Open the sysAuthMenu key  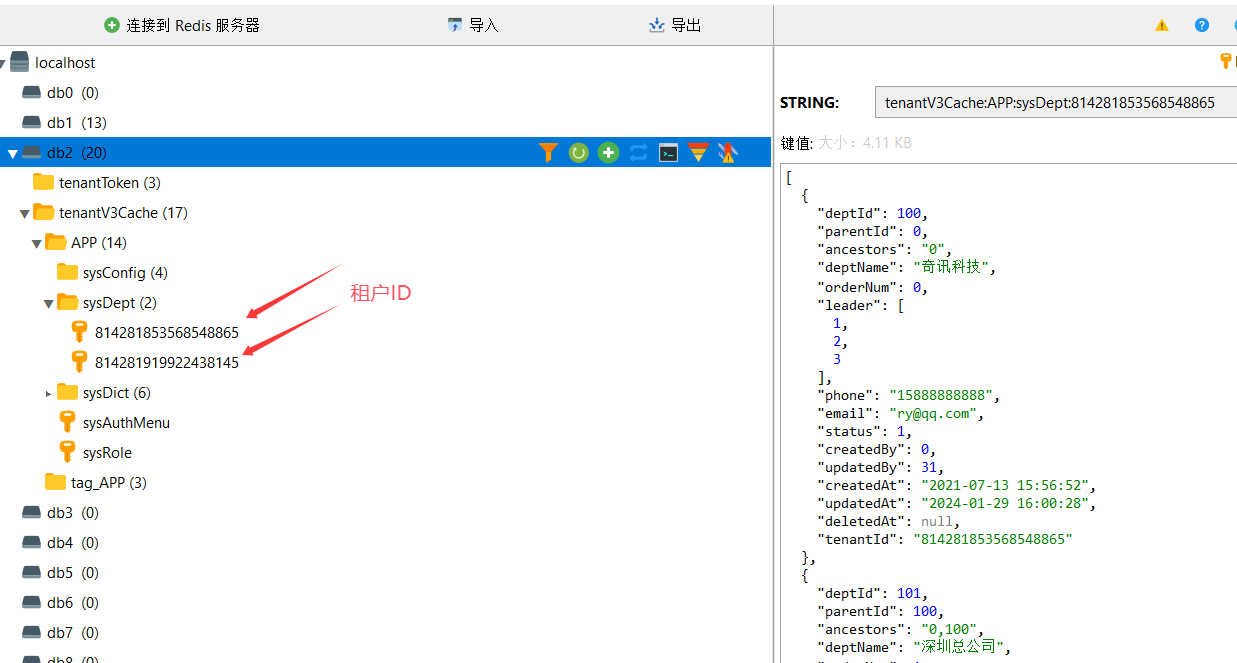pyautogui.click(x=126, y=423)
